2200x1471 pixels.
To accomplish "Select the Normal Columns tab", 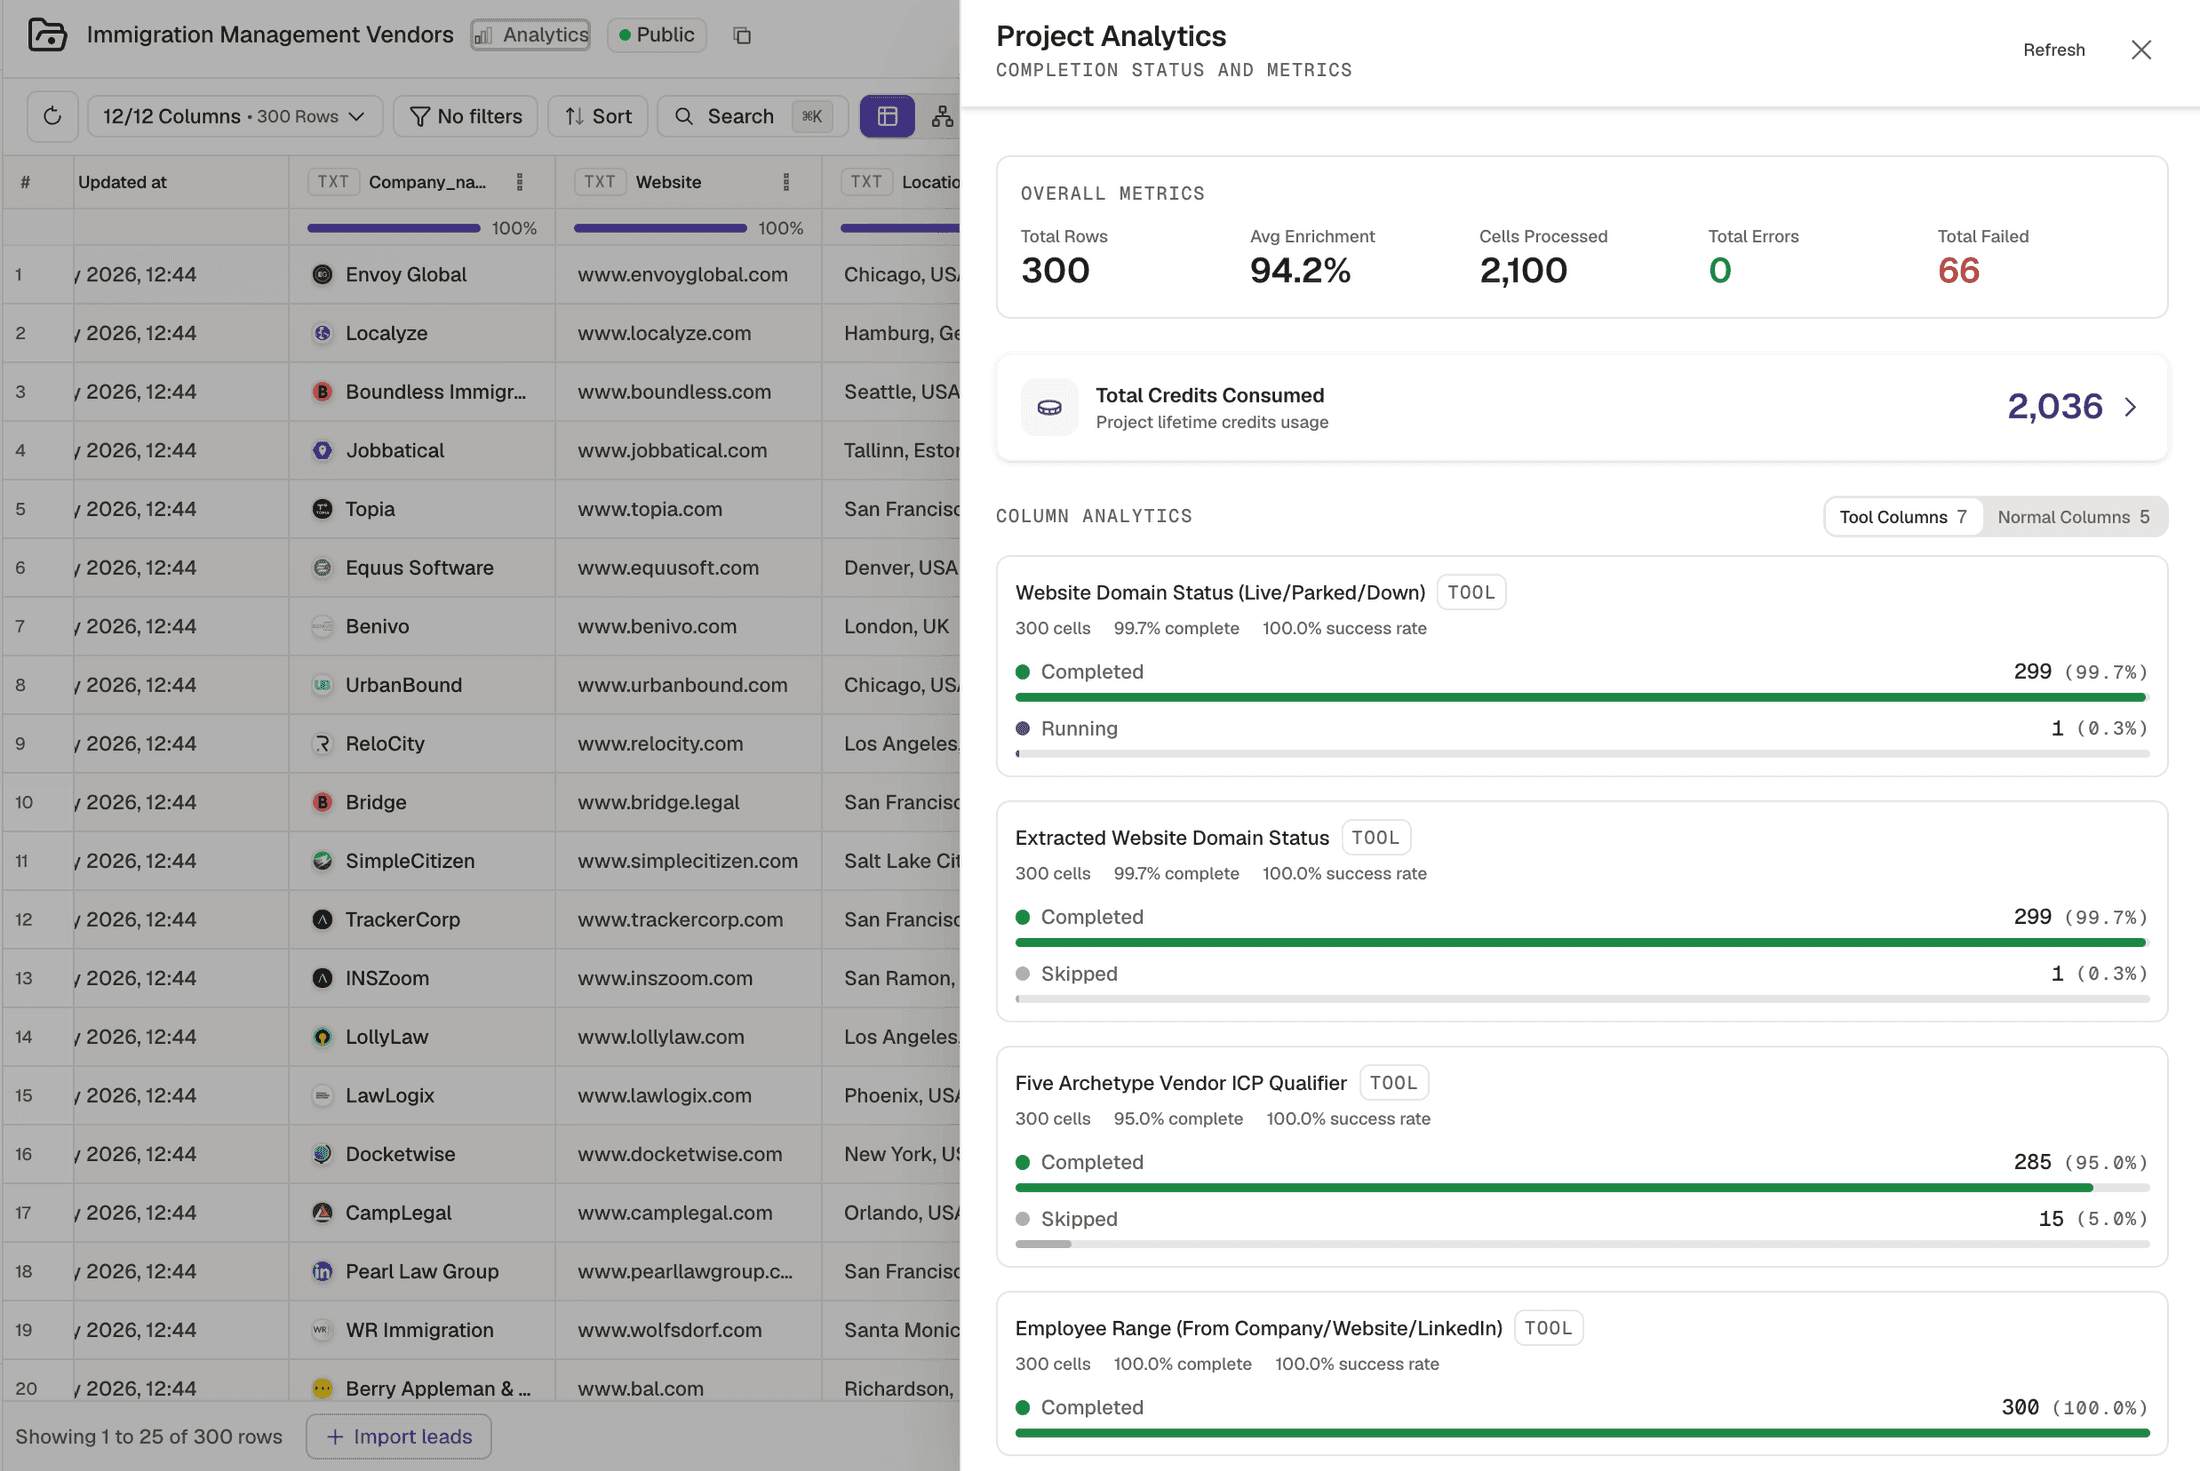I will pos(2073,517).
